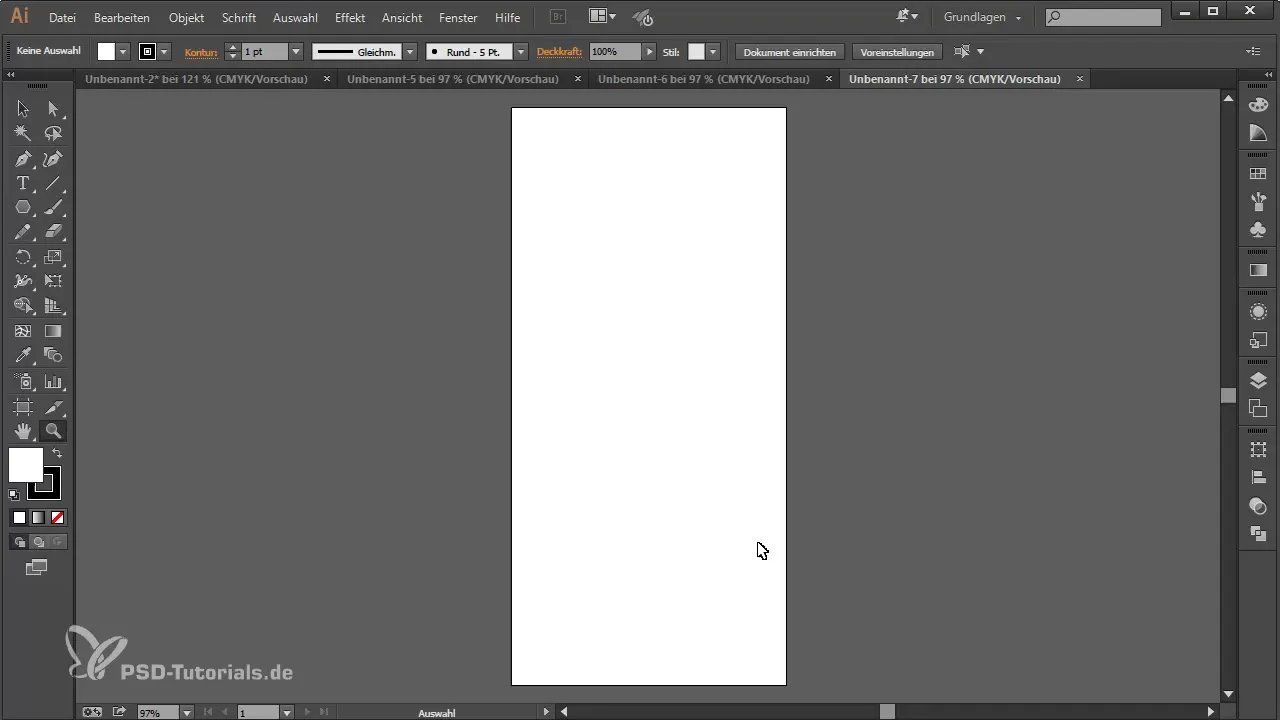Open the Color palette panel
Image resolution: width=1280 pixels, height=720 pixels.
[1259, 105]
